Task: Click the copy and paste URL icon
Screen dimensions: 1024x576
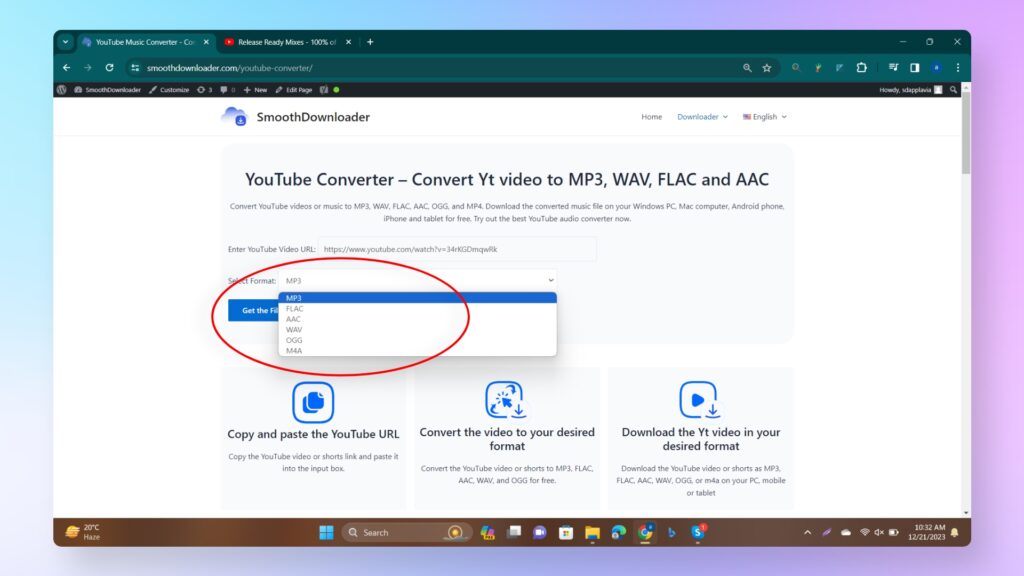Action: [x=313, y=402]
